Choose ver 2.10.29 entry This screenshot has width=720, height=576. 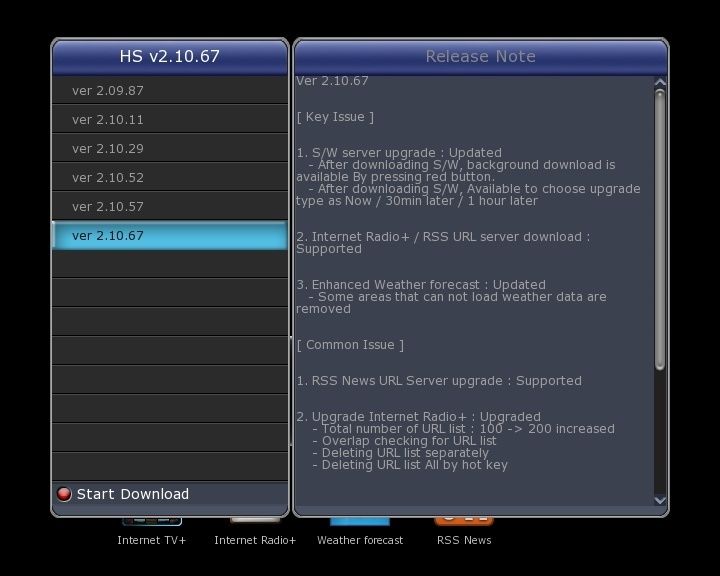point(170,148)
